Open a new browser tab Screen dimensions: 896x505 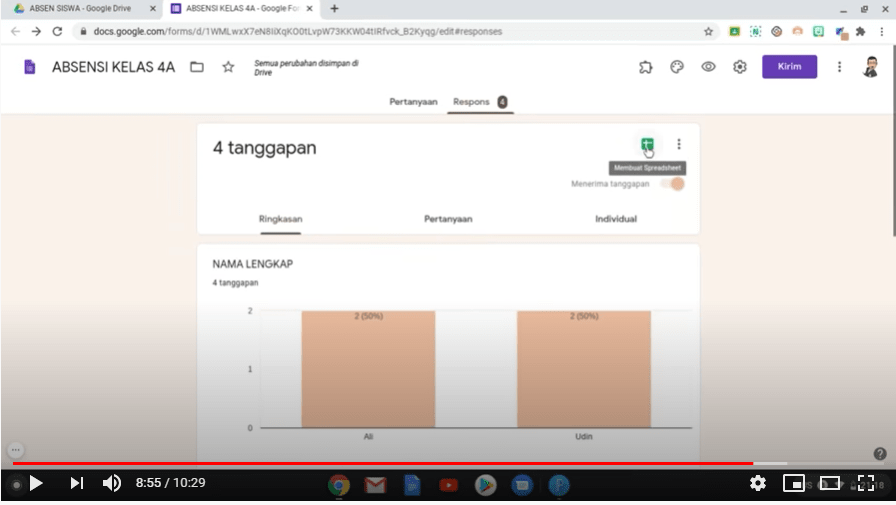tap(334, 9)
